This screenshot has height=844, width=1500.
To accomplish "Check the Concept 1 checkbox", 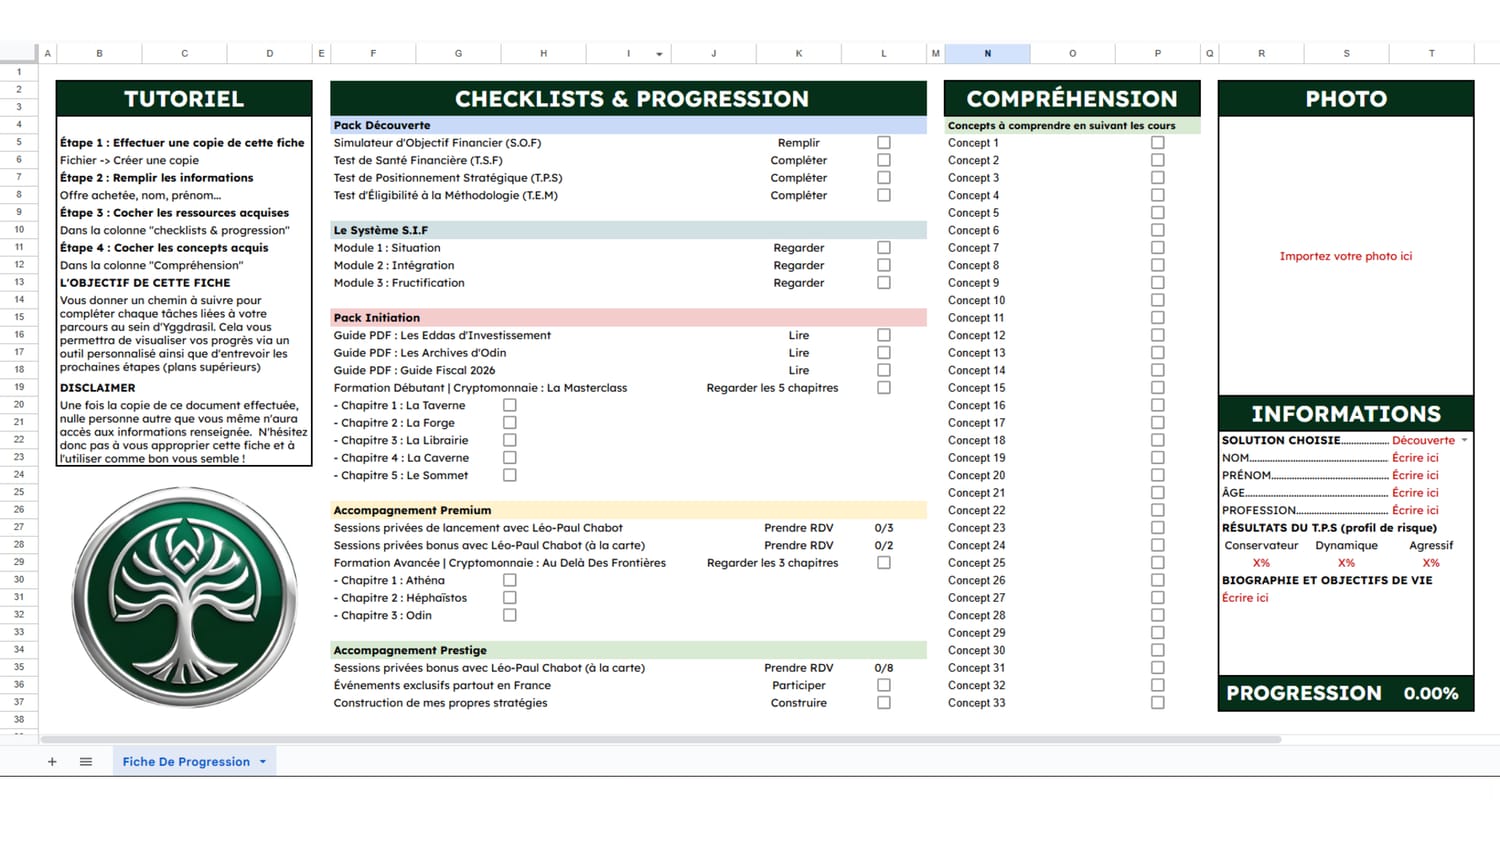I will click(x=1157, y=143).
